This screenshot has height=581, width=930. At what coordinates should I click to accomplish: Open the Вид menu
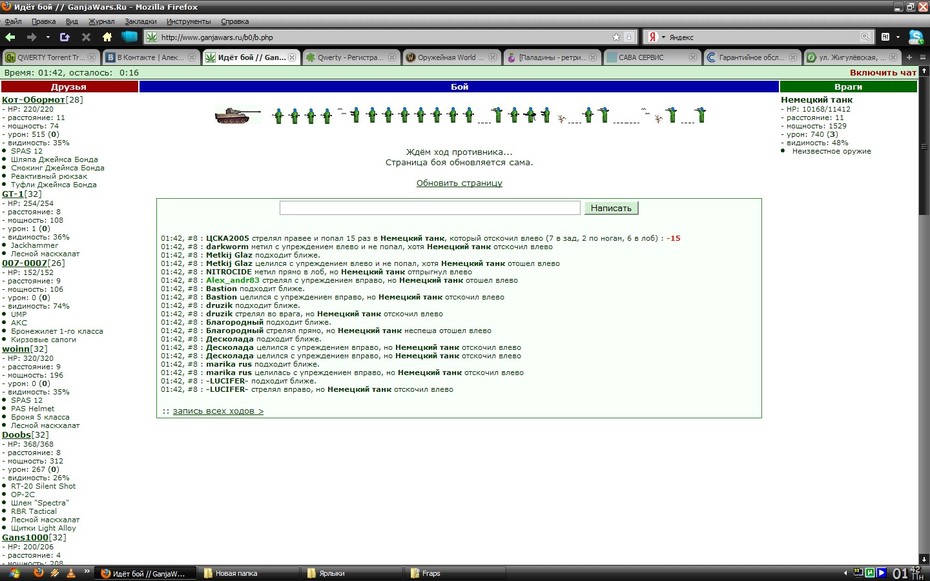pyautogui.click(x=72, y=21)
